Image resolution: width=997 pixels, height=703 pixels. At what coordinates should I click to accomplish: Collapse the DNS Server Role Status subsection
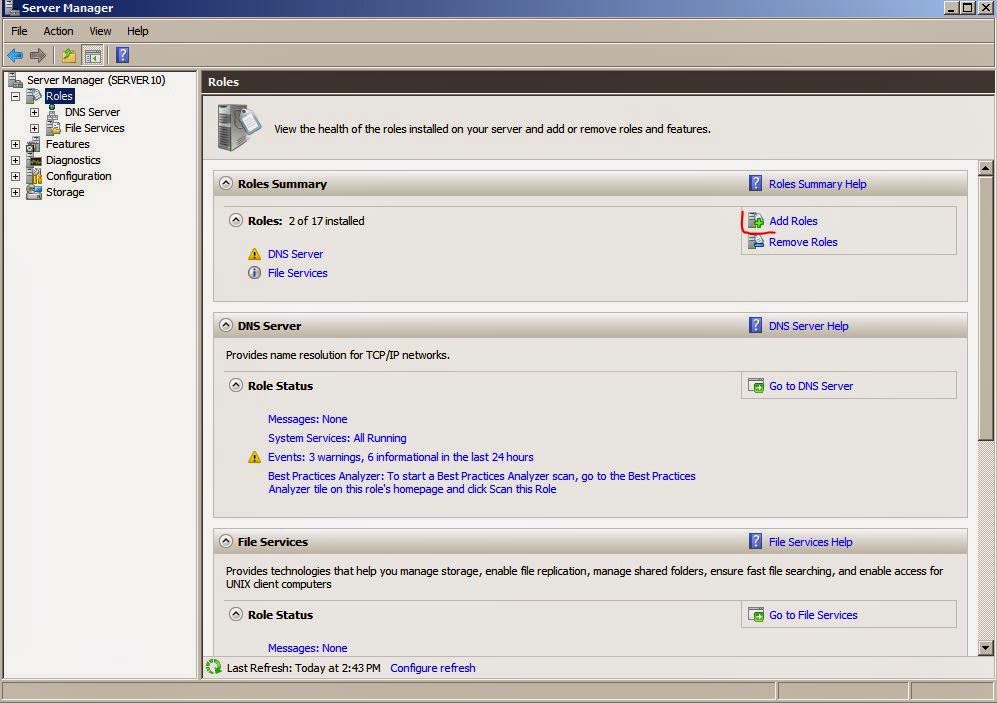(x=236, y=385)
